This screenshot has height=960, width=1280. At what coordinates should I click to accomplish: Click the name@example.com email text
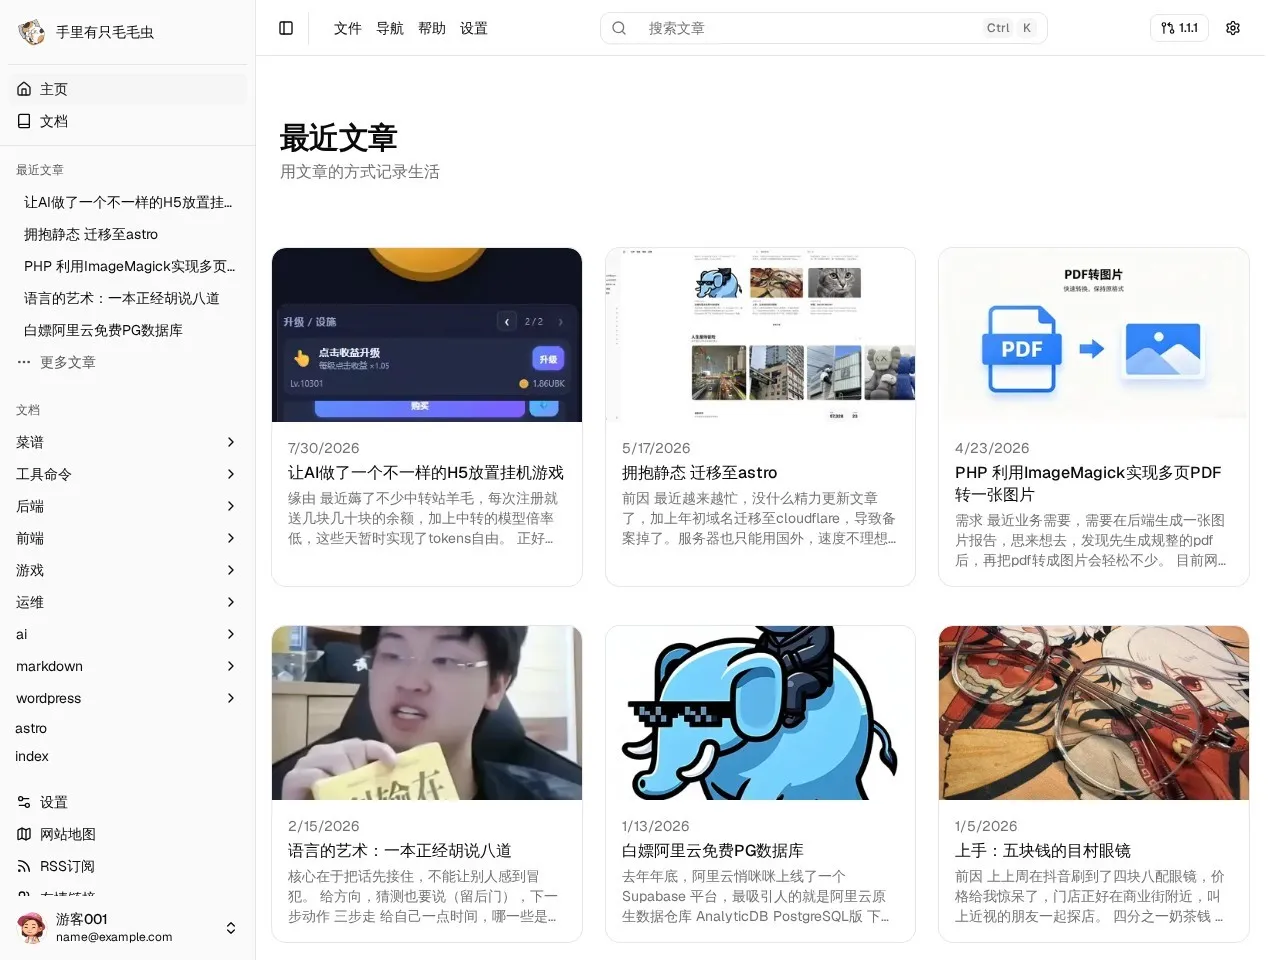pos(114,937)
